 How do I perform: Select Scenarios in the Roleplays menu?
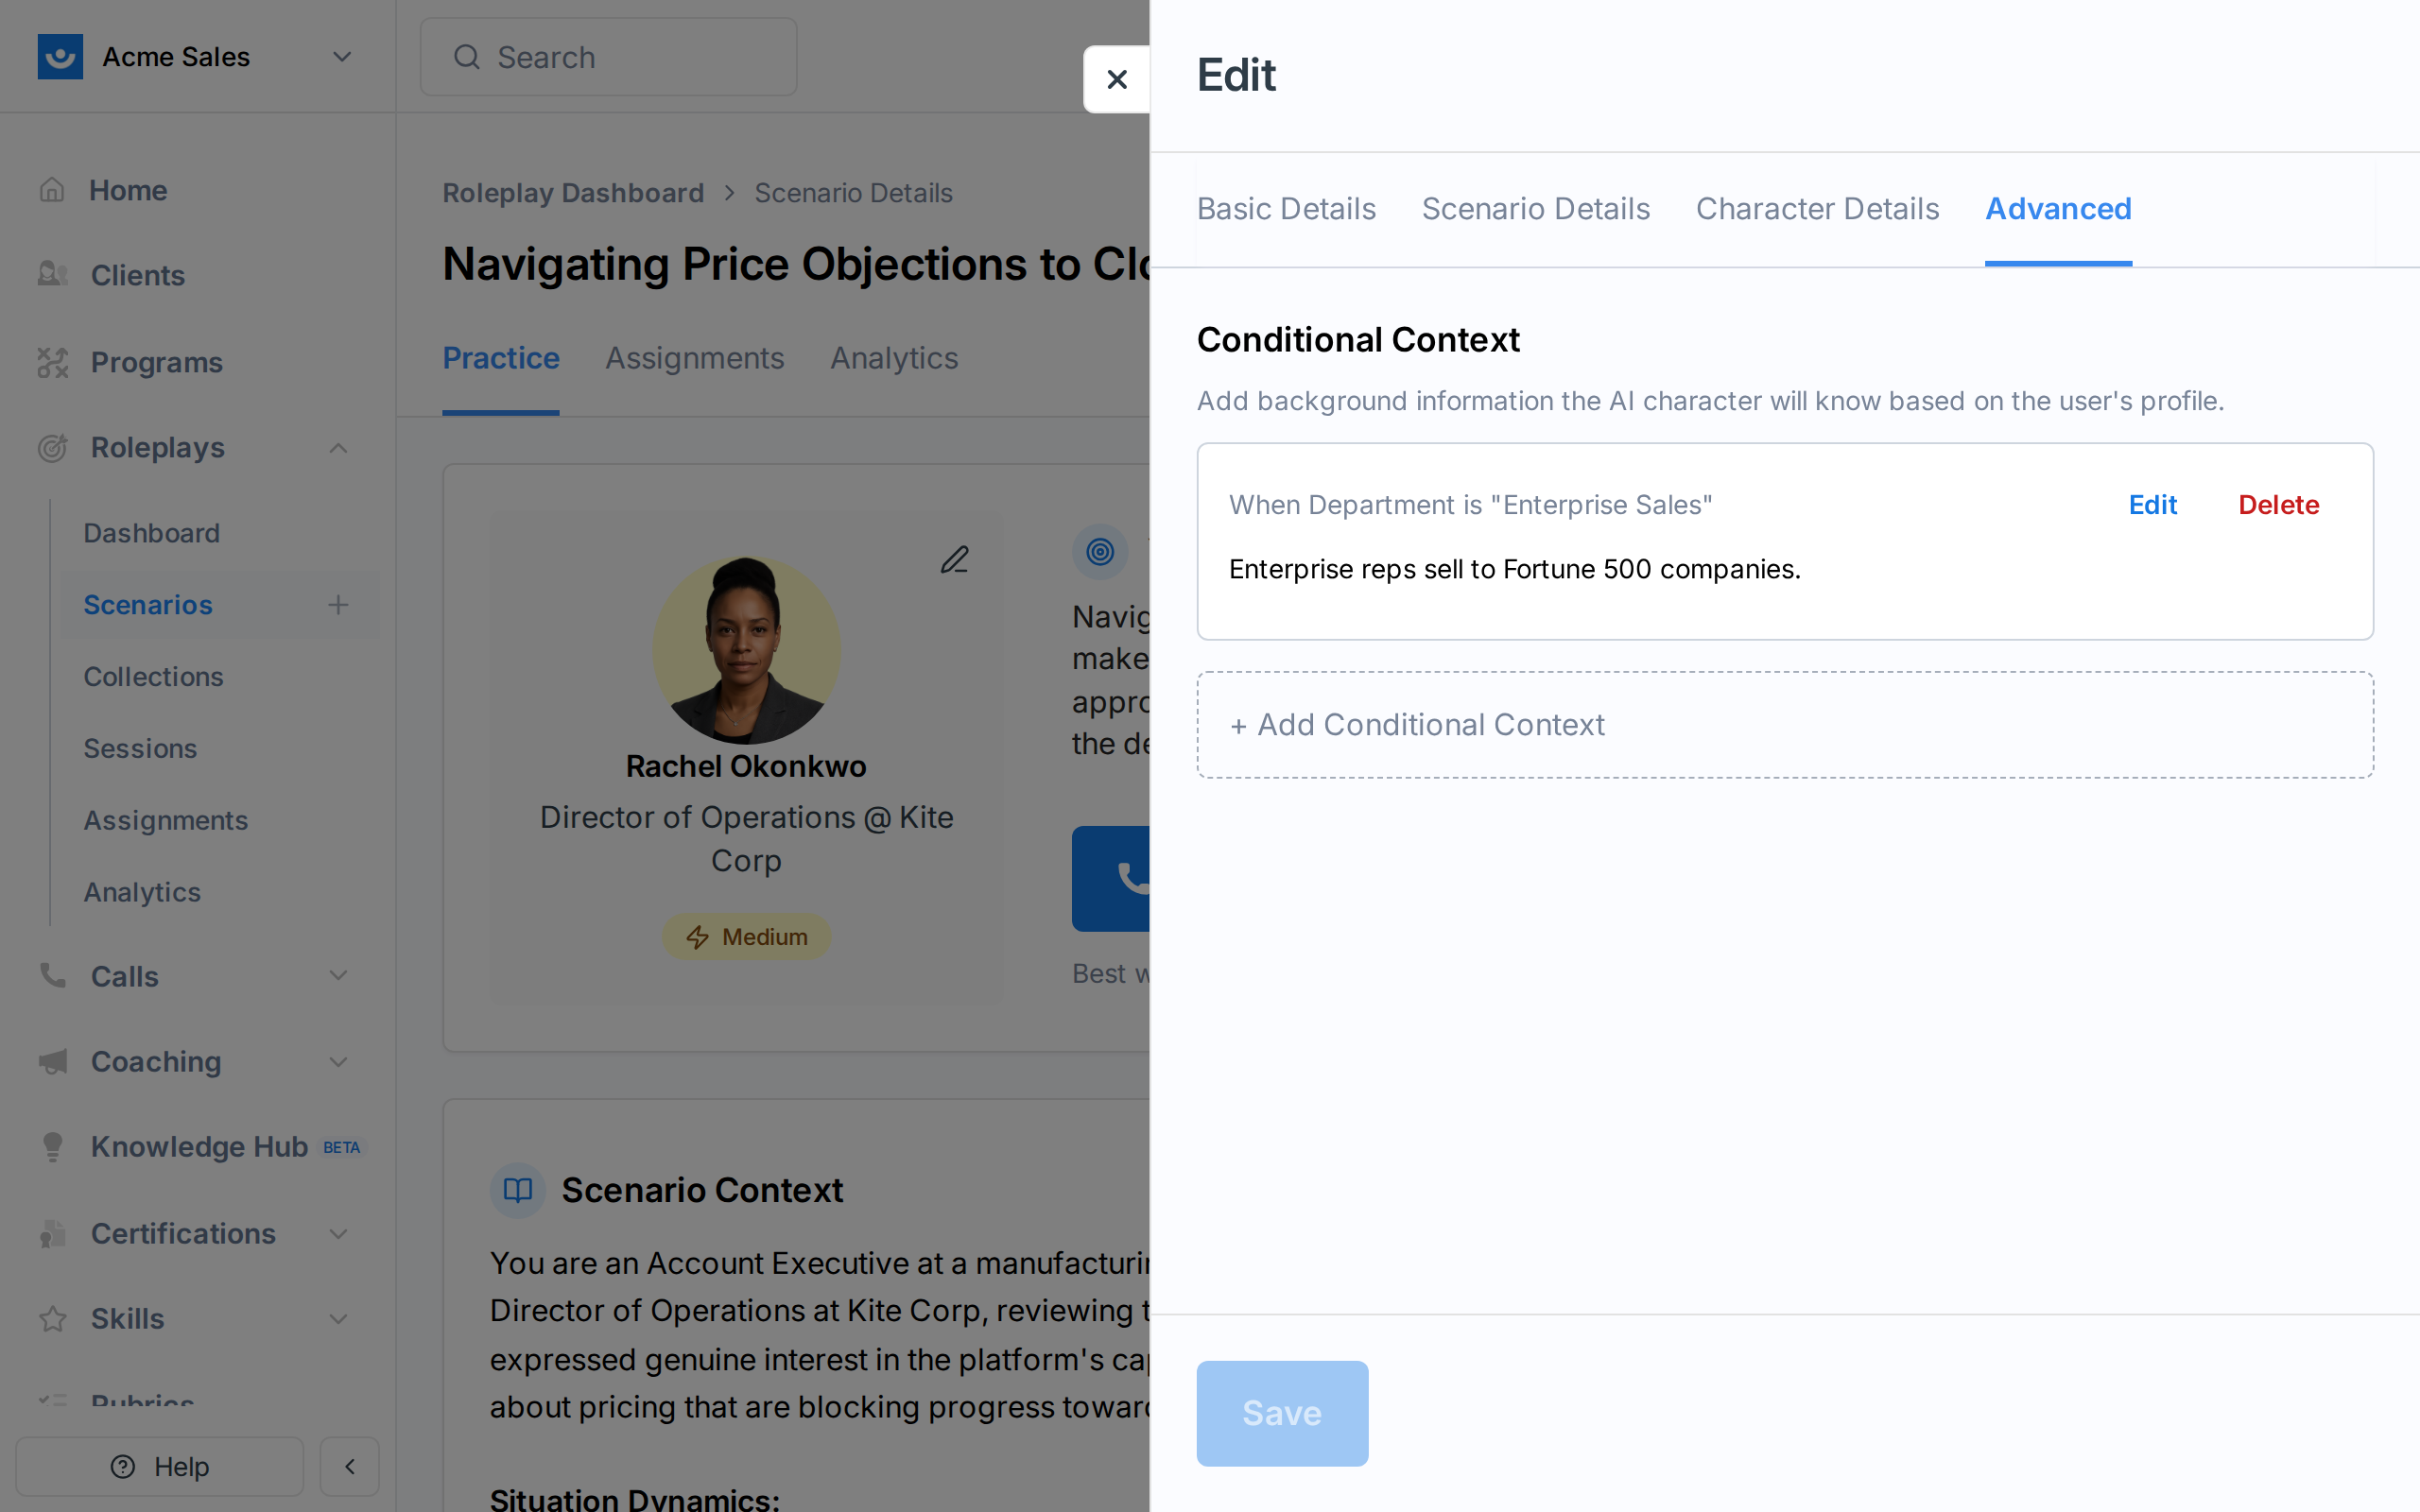pyautogui.click(x=147, y=605)
